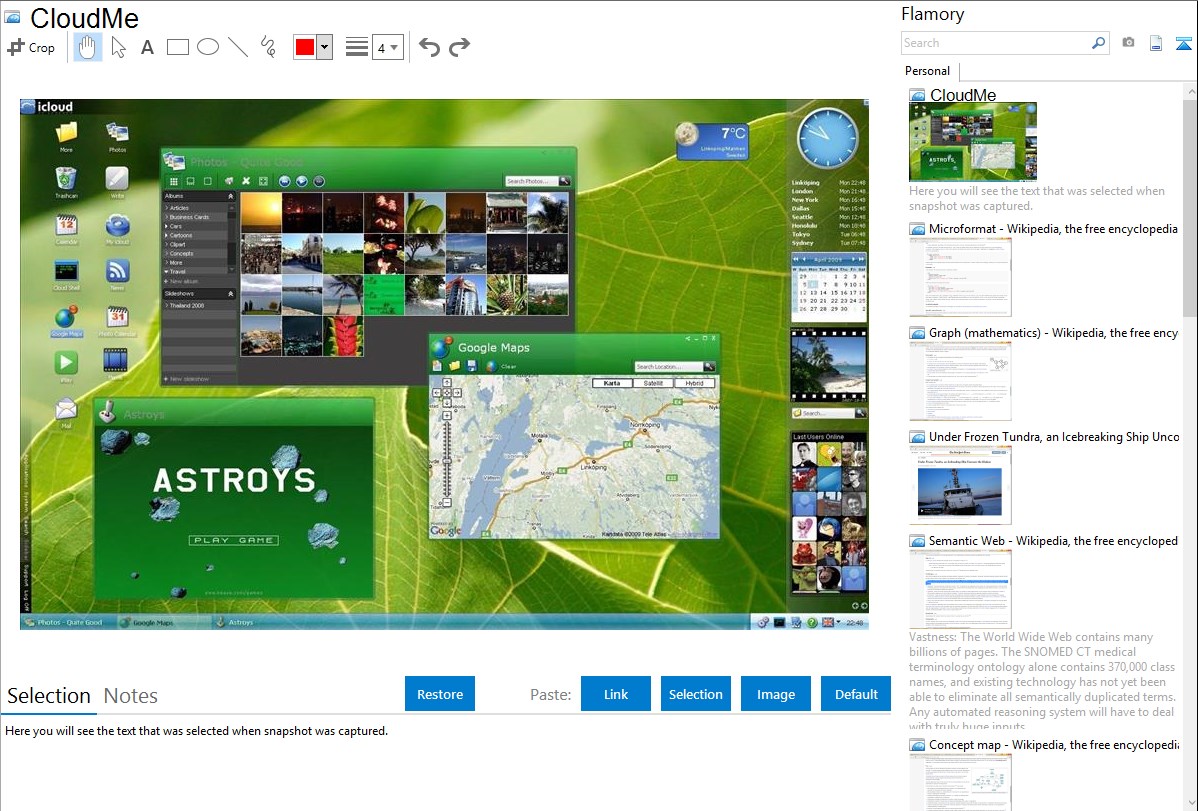Undo the last annotation
The height and width of the screenshot is (811, 1198).
tap(429, 47)
